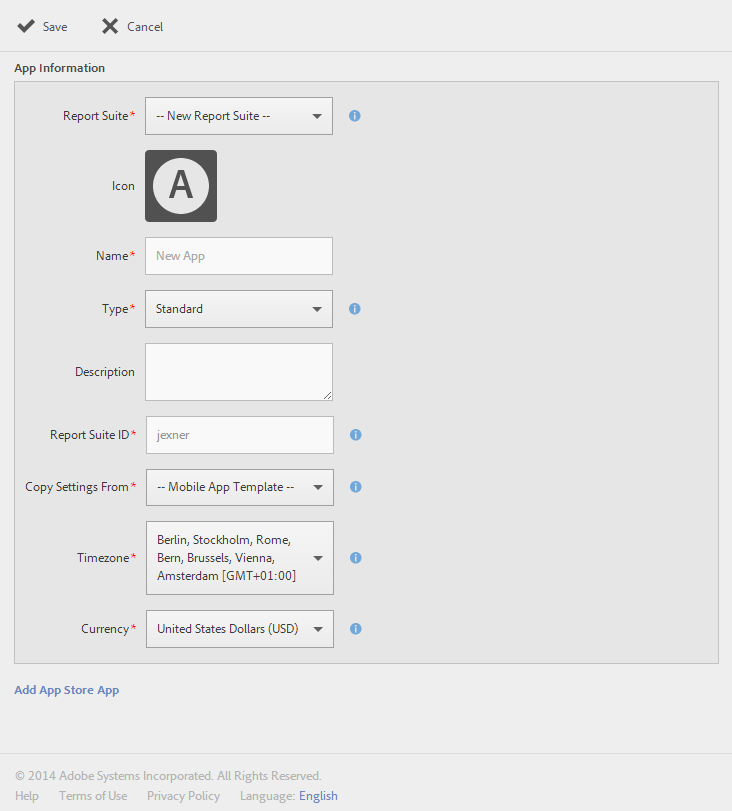
Task: Open the Report Suite dropdown
Action: [x=239, y=116]
